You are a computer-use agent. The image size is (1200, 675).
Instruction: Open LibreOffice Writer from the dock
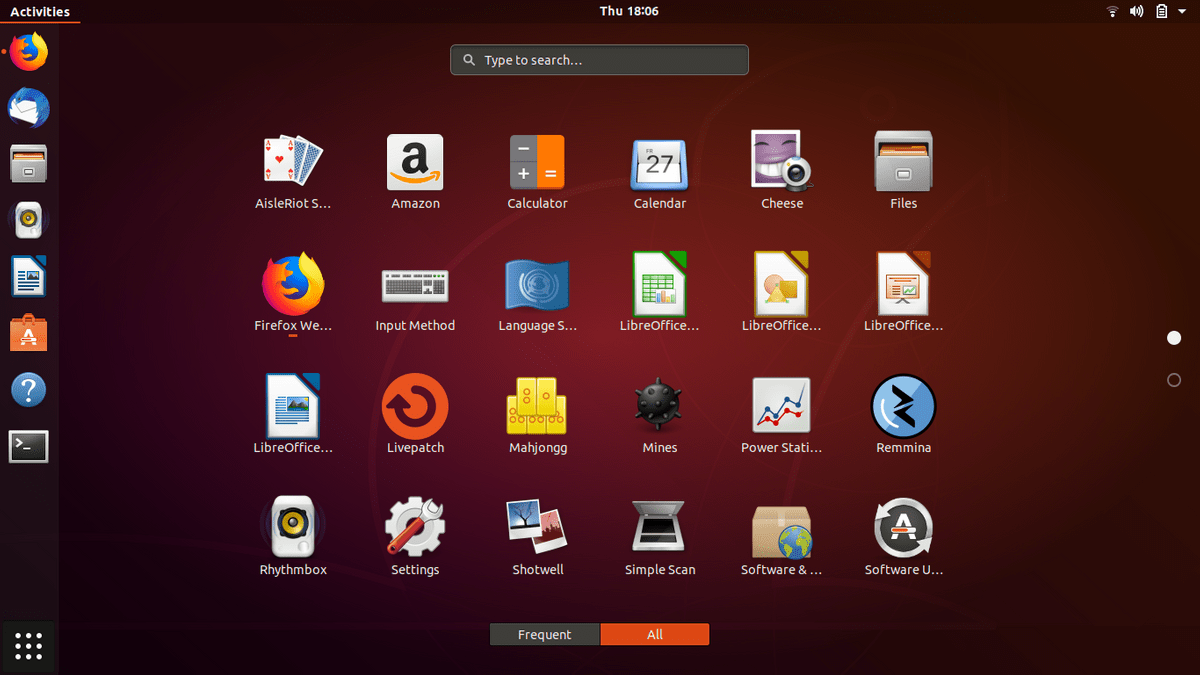29,276
